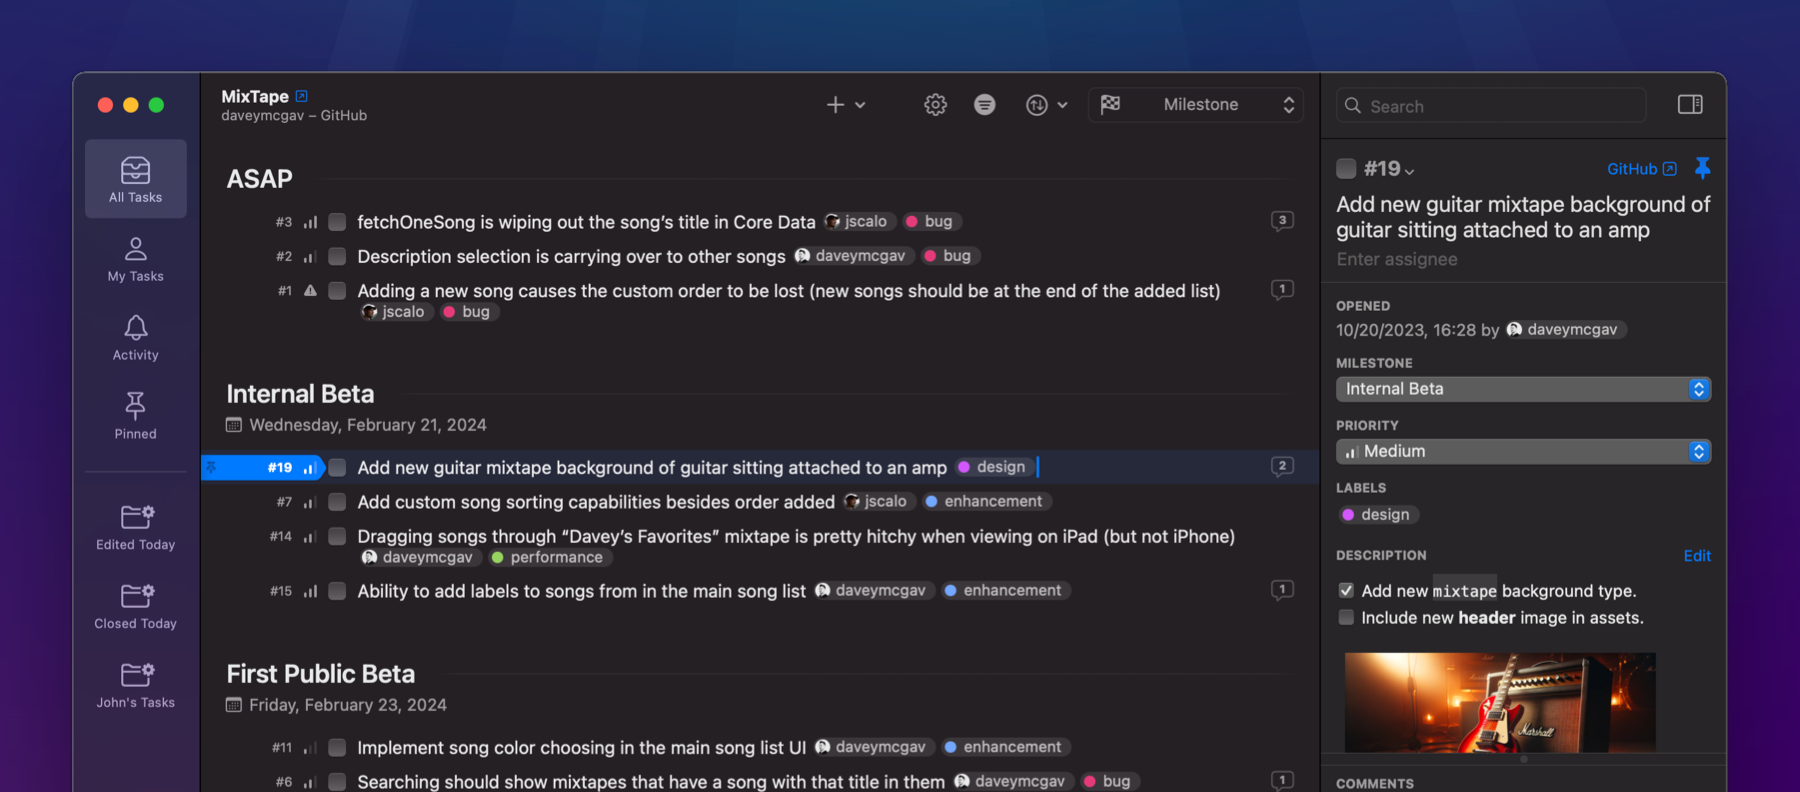Select the Pinned view in the sidebar
Screen dimensions: 1800x792
click(x=135, y=415)
